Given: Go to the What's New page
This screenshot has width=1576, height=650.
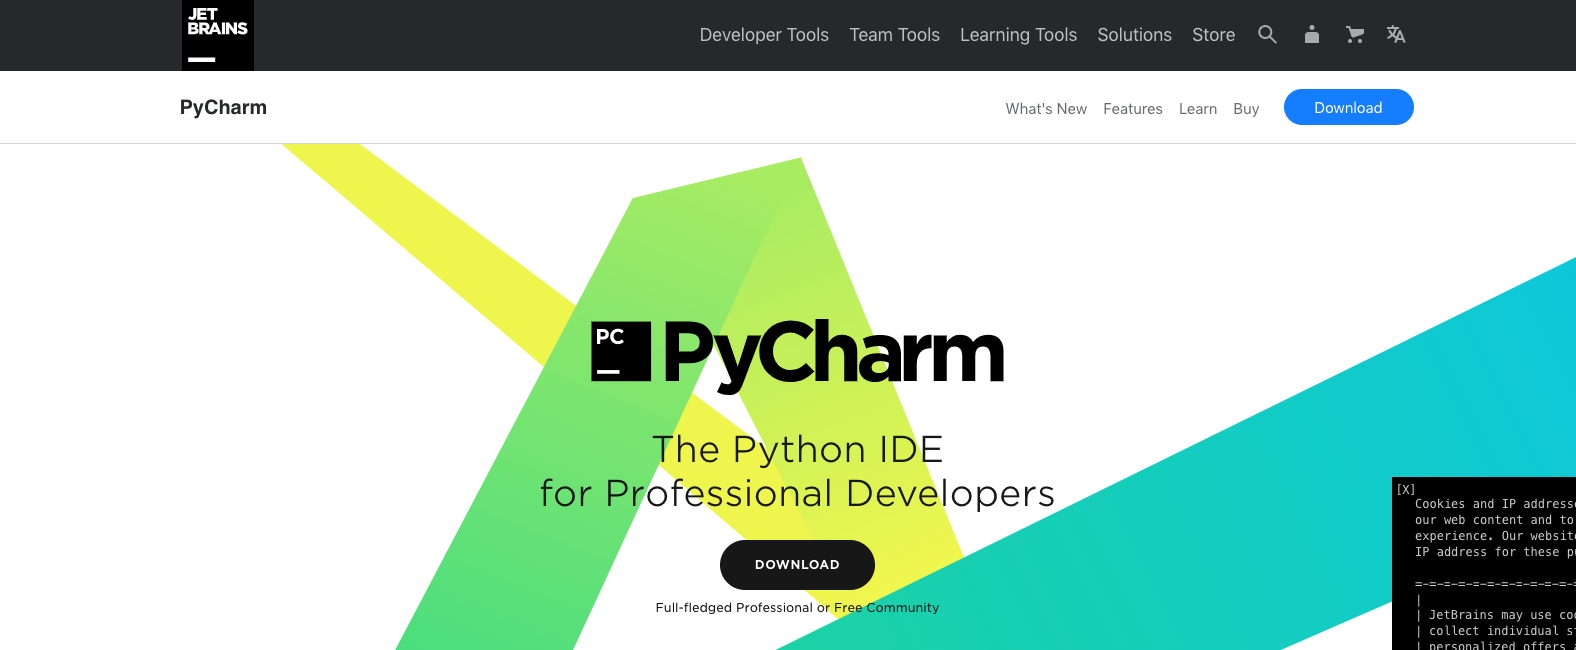Looking at the screenshot, I should click(x=1046, y=109).
